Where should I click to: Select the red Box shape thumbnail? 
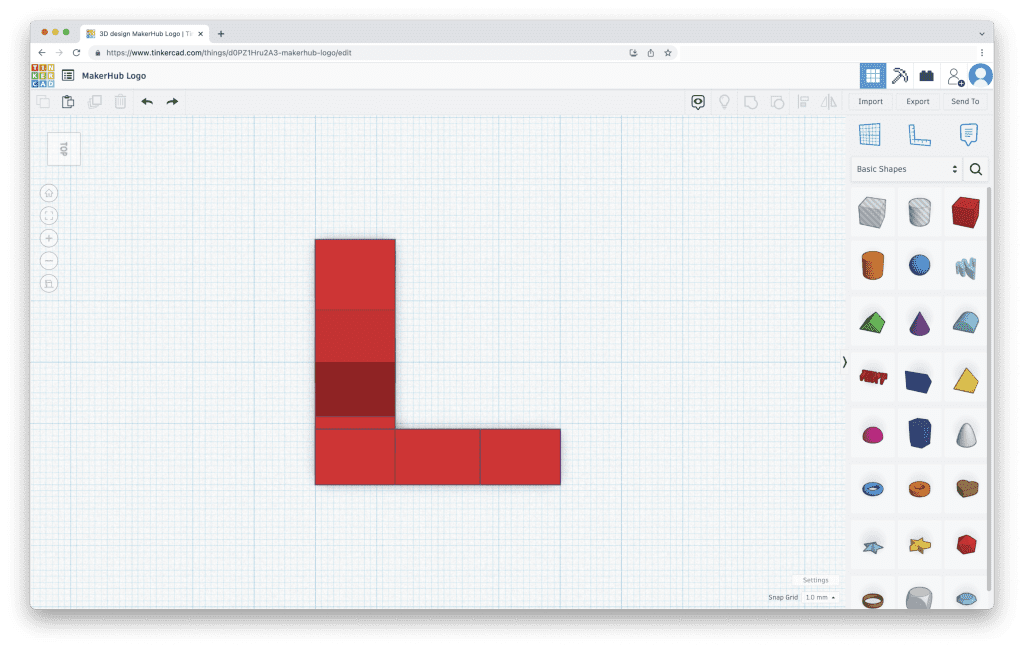tap(965, 211)
